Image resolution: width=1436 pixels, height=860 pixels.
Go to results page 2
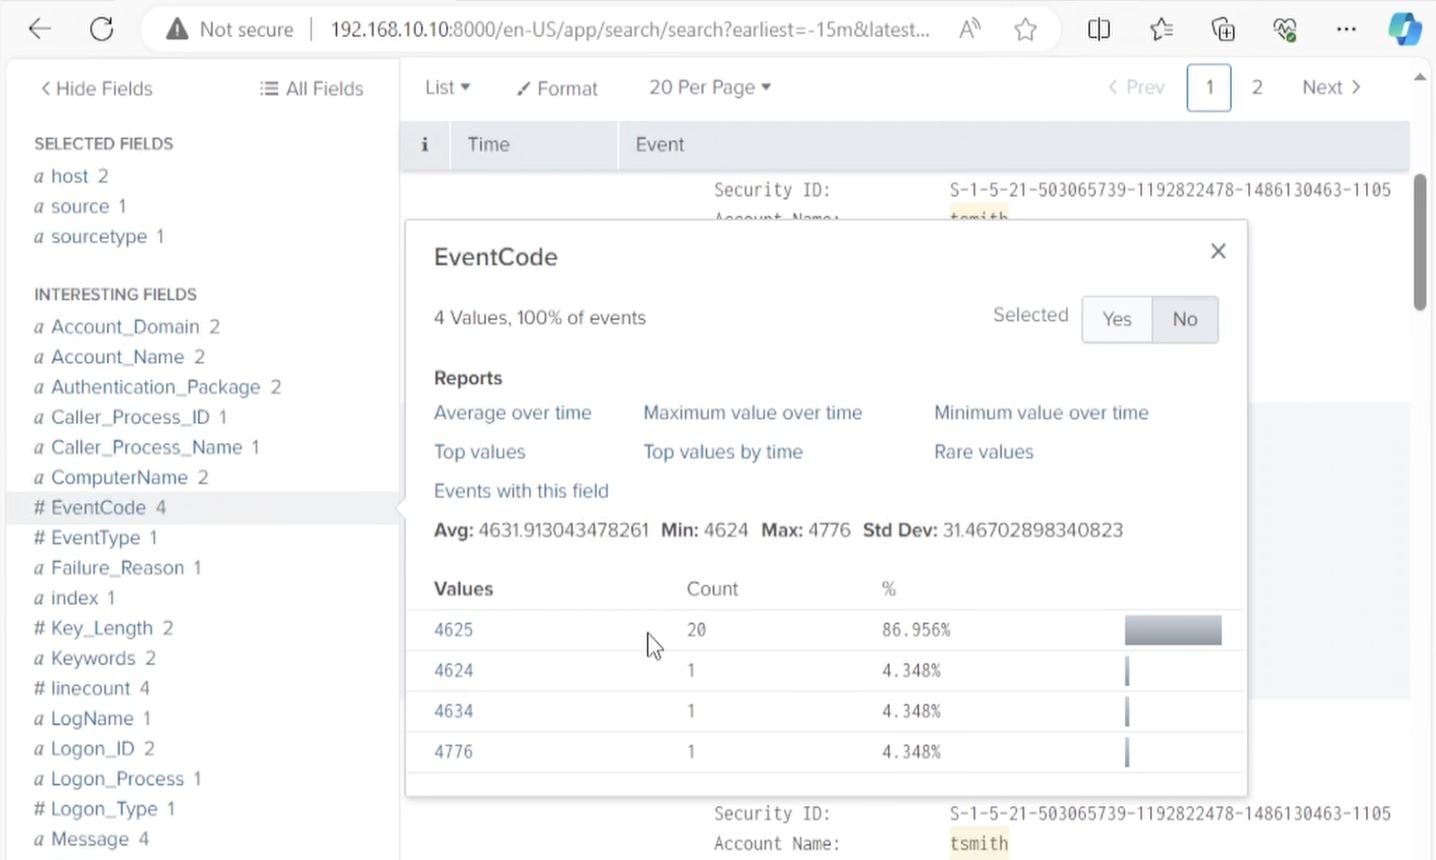point(1257,88)
